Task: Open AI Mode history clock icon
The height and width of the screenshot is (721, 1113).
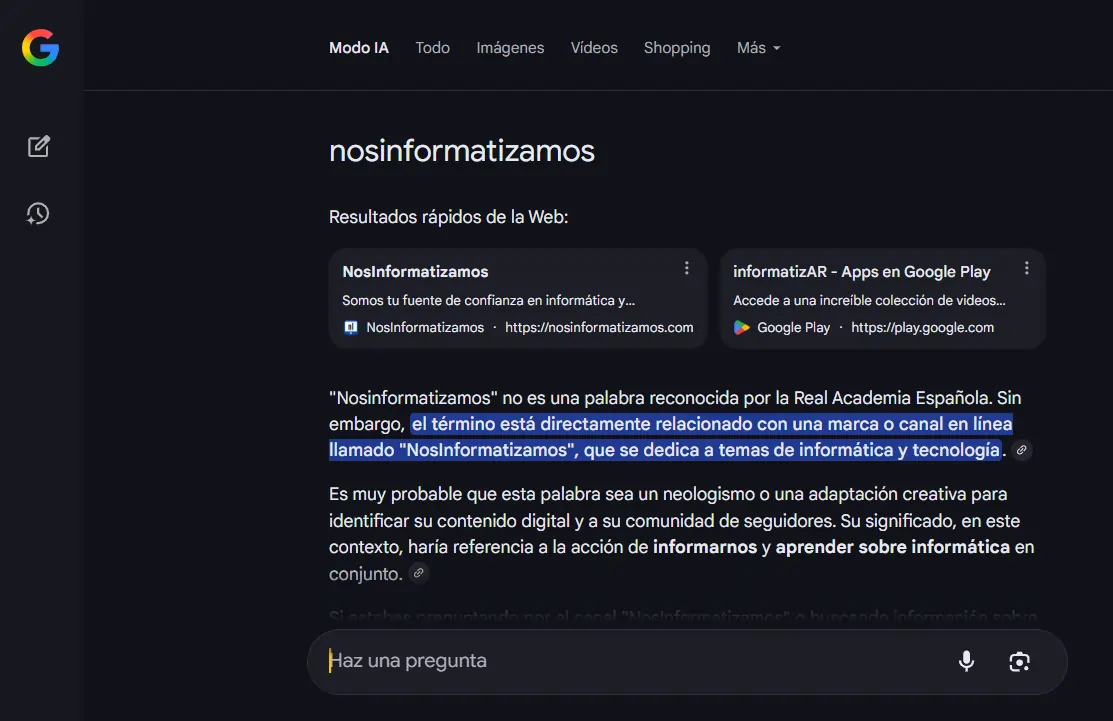Action: [x=38, y=214]
